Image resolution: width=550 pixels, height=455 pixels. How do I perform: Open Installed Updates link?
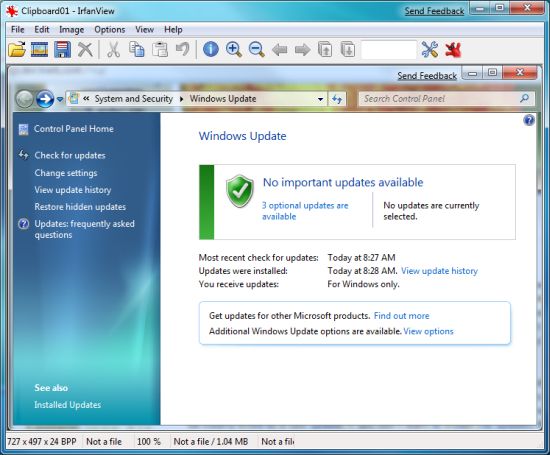67,405
